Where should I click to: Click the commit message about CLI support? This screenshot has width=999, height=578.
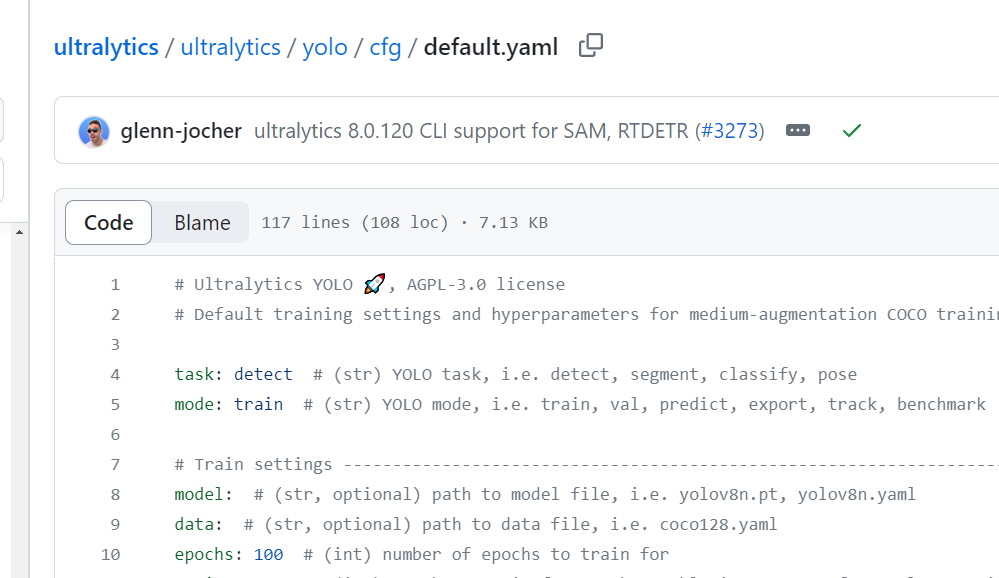pos(470,130)
